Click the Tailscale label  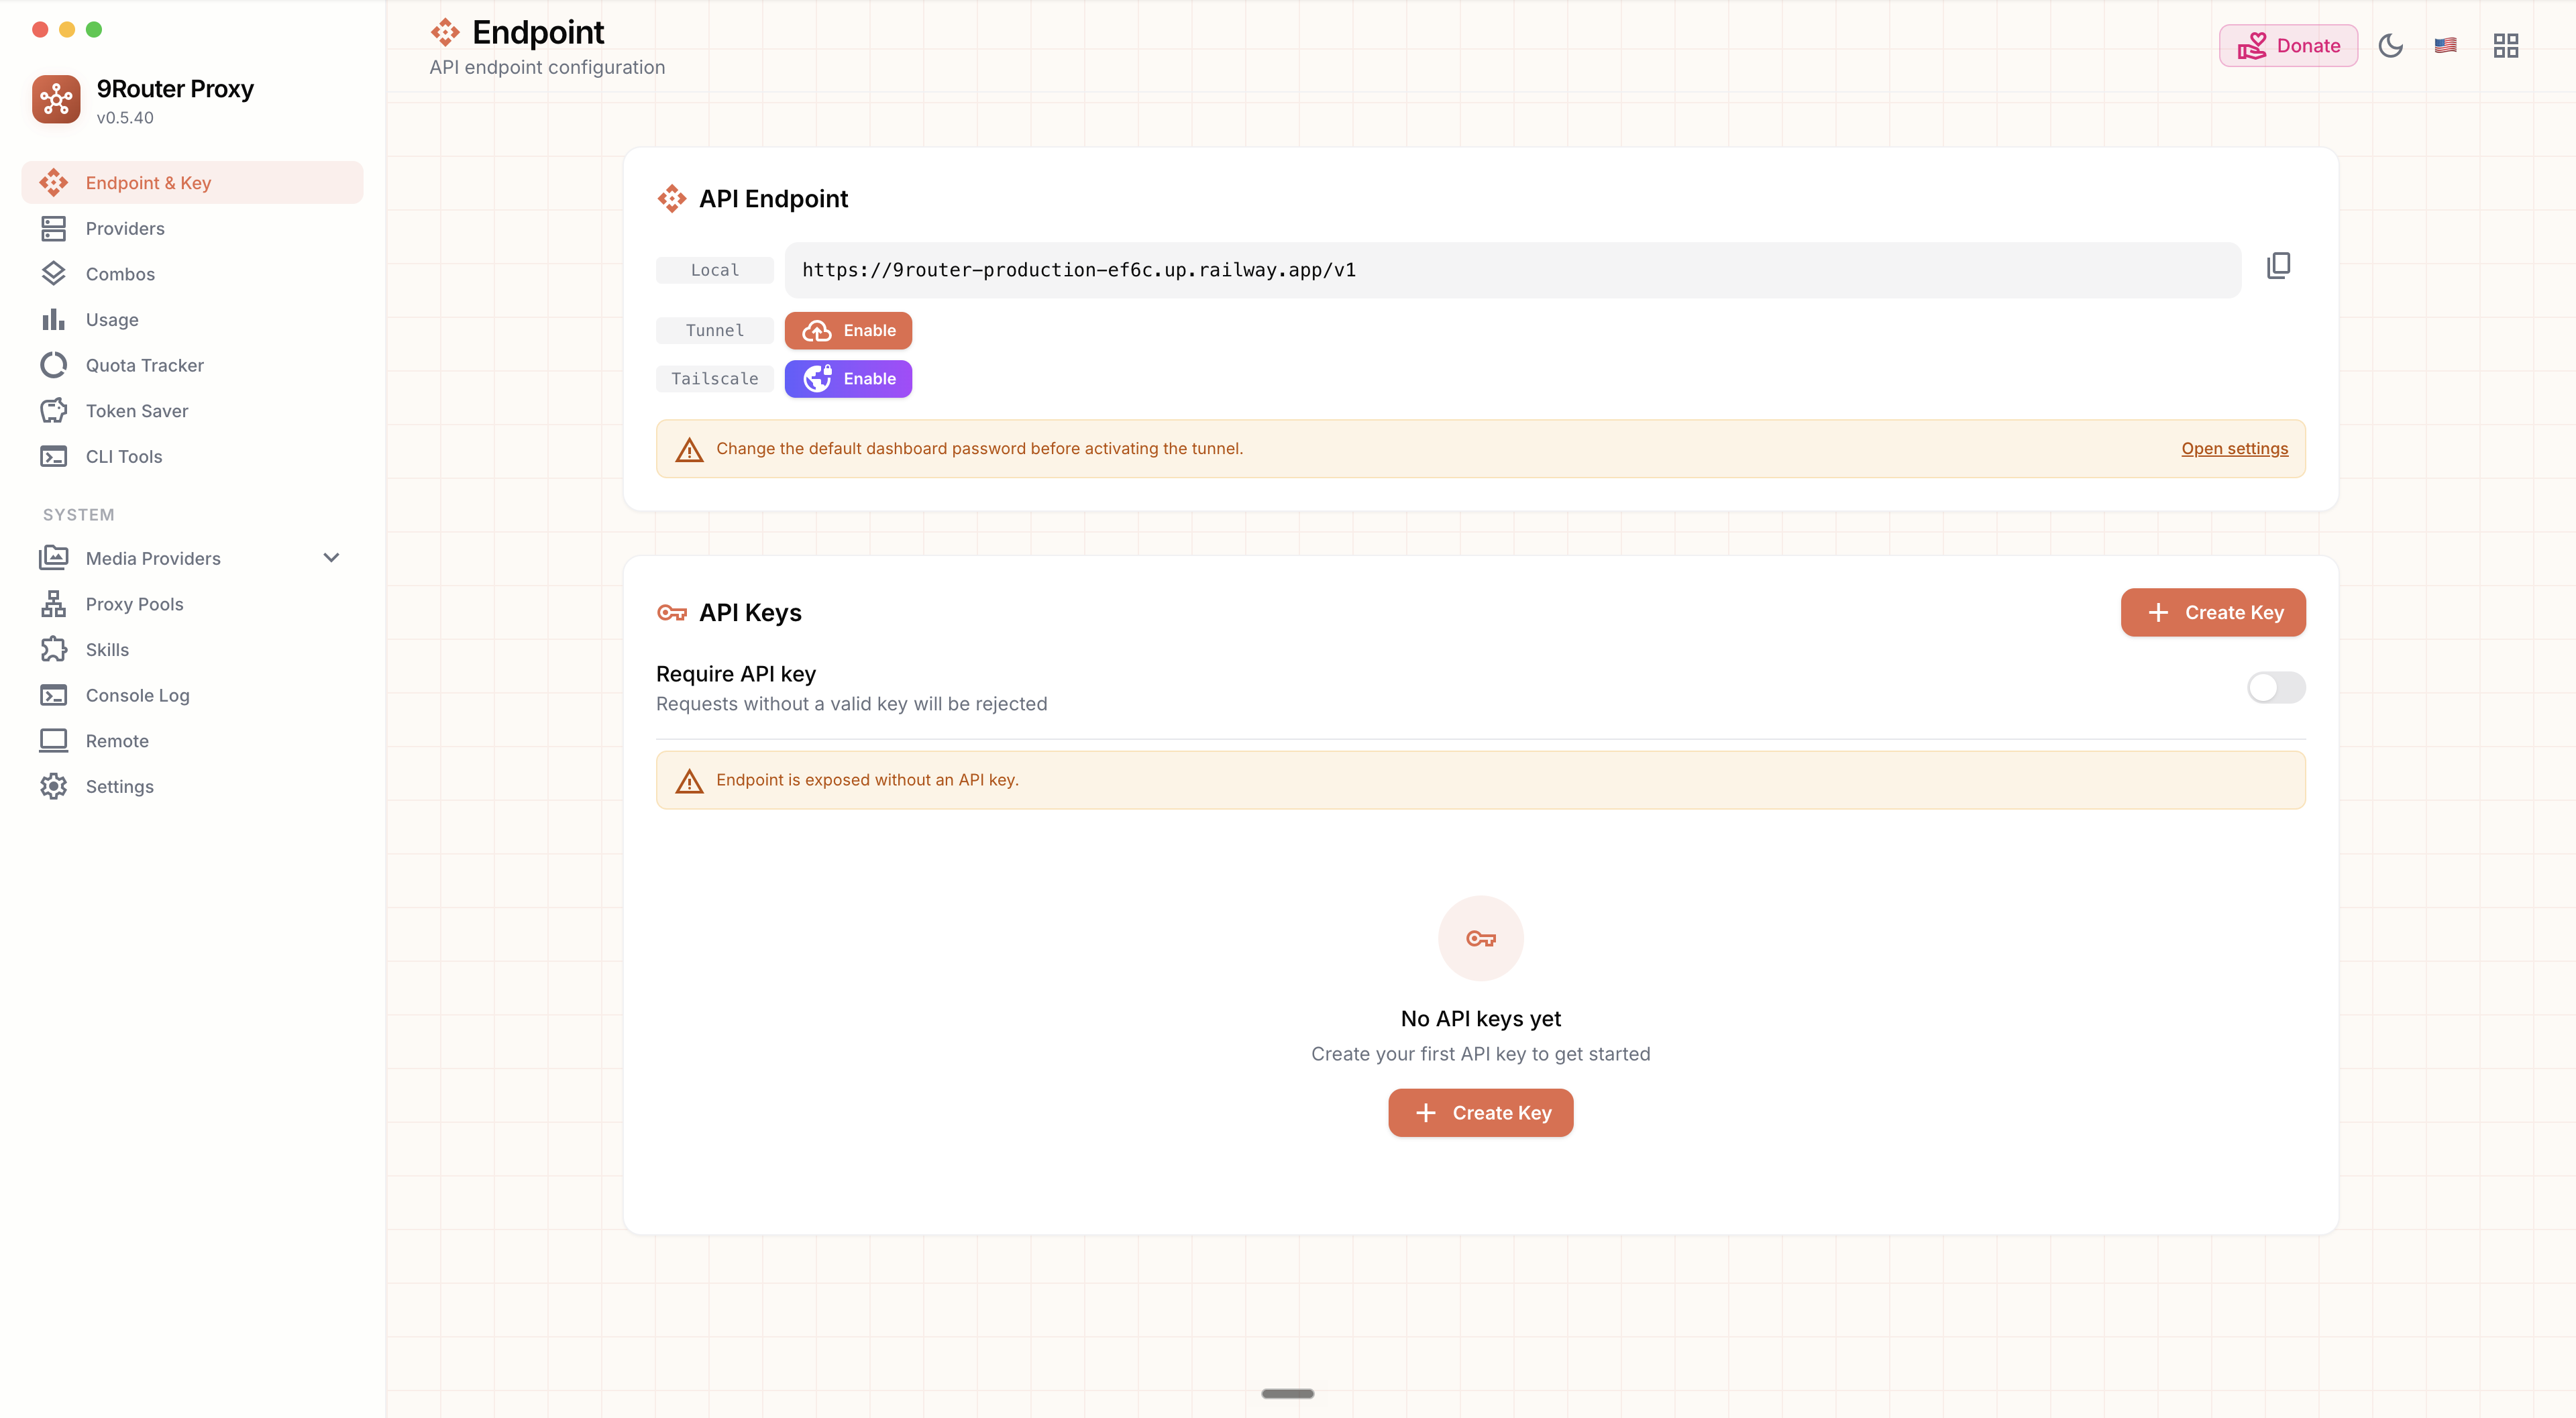pyautogui.click(x=714, y=379)
